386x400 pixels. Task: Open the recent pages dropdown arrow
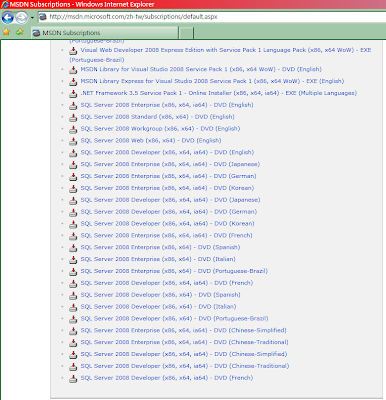coord(32,17)
